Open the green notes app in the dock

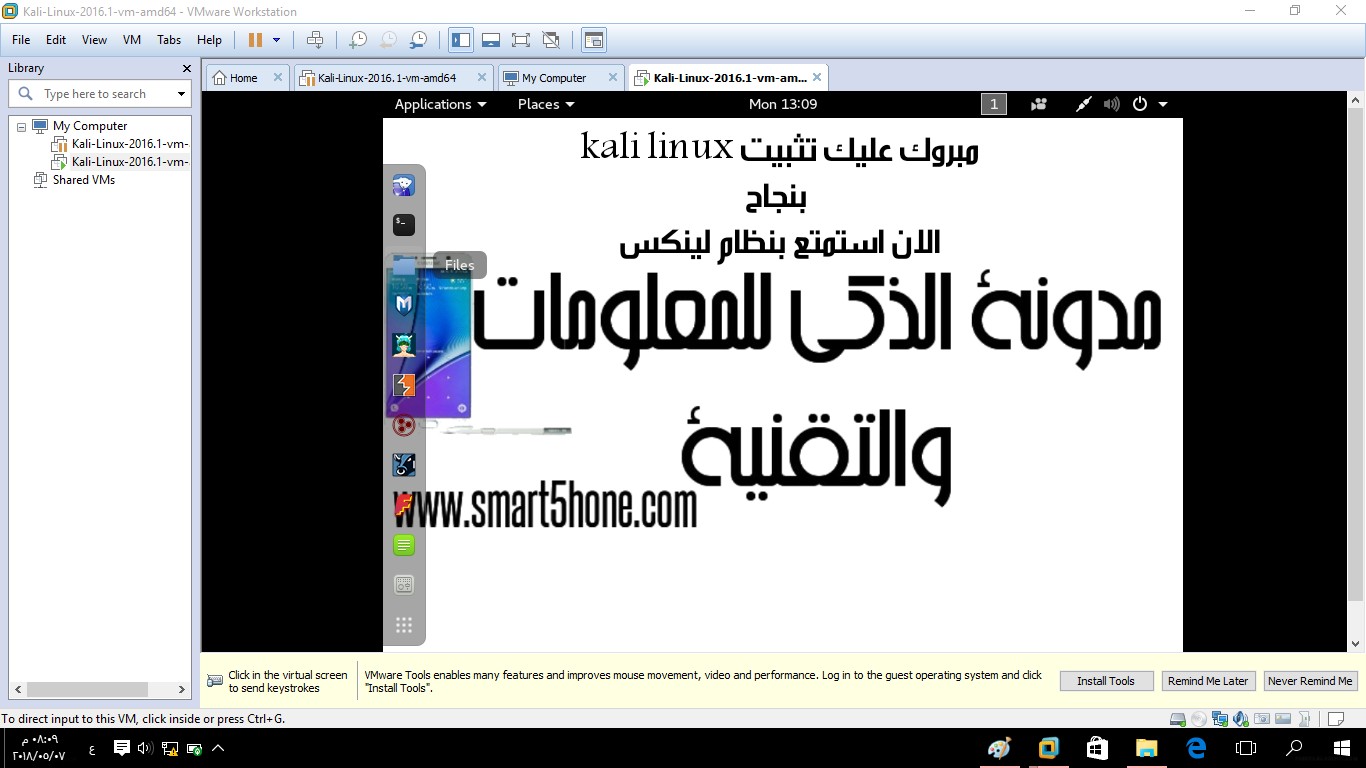point(404,545)
